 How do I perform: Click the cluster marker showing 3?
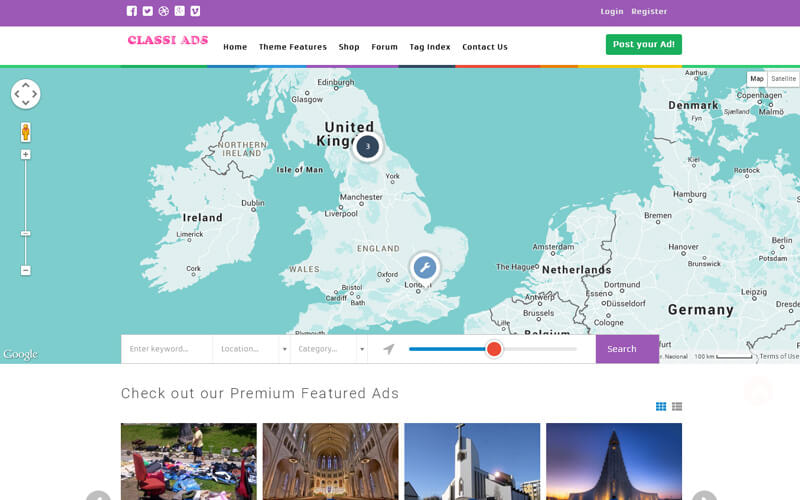coord(367,146)
